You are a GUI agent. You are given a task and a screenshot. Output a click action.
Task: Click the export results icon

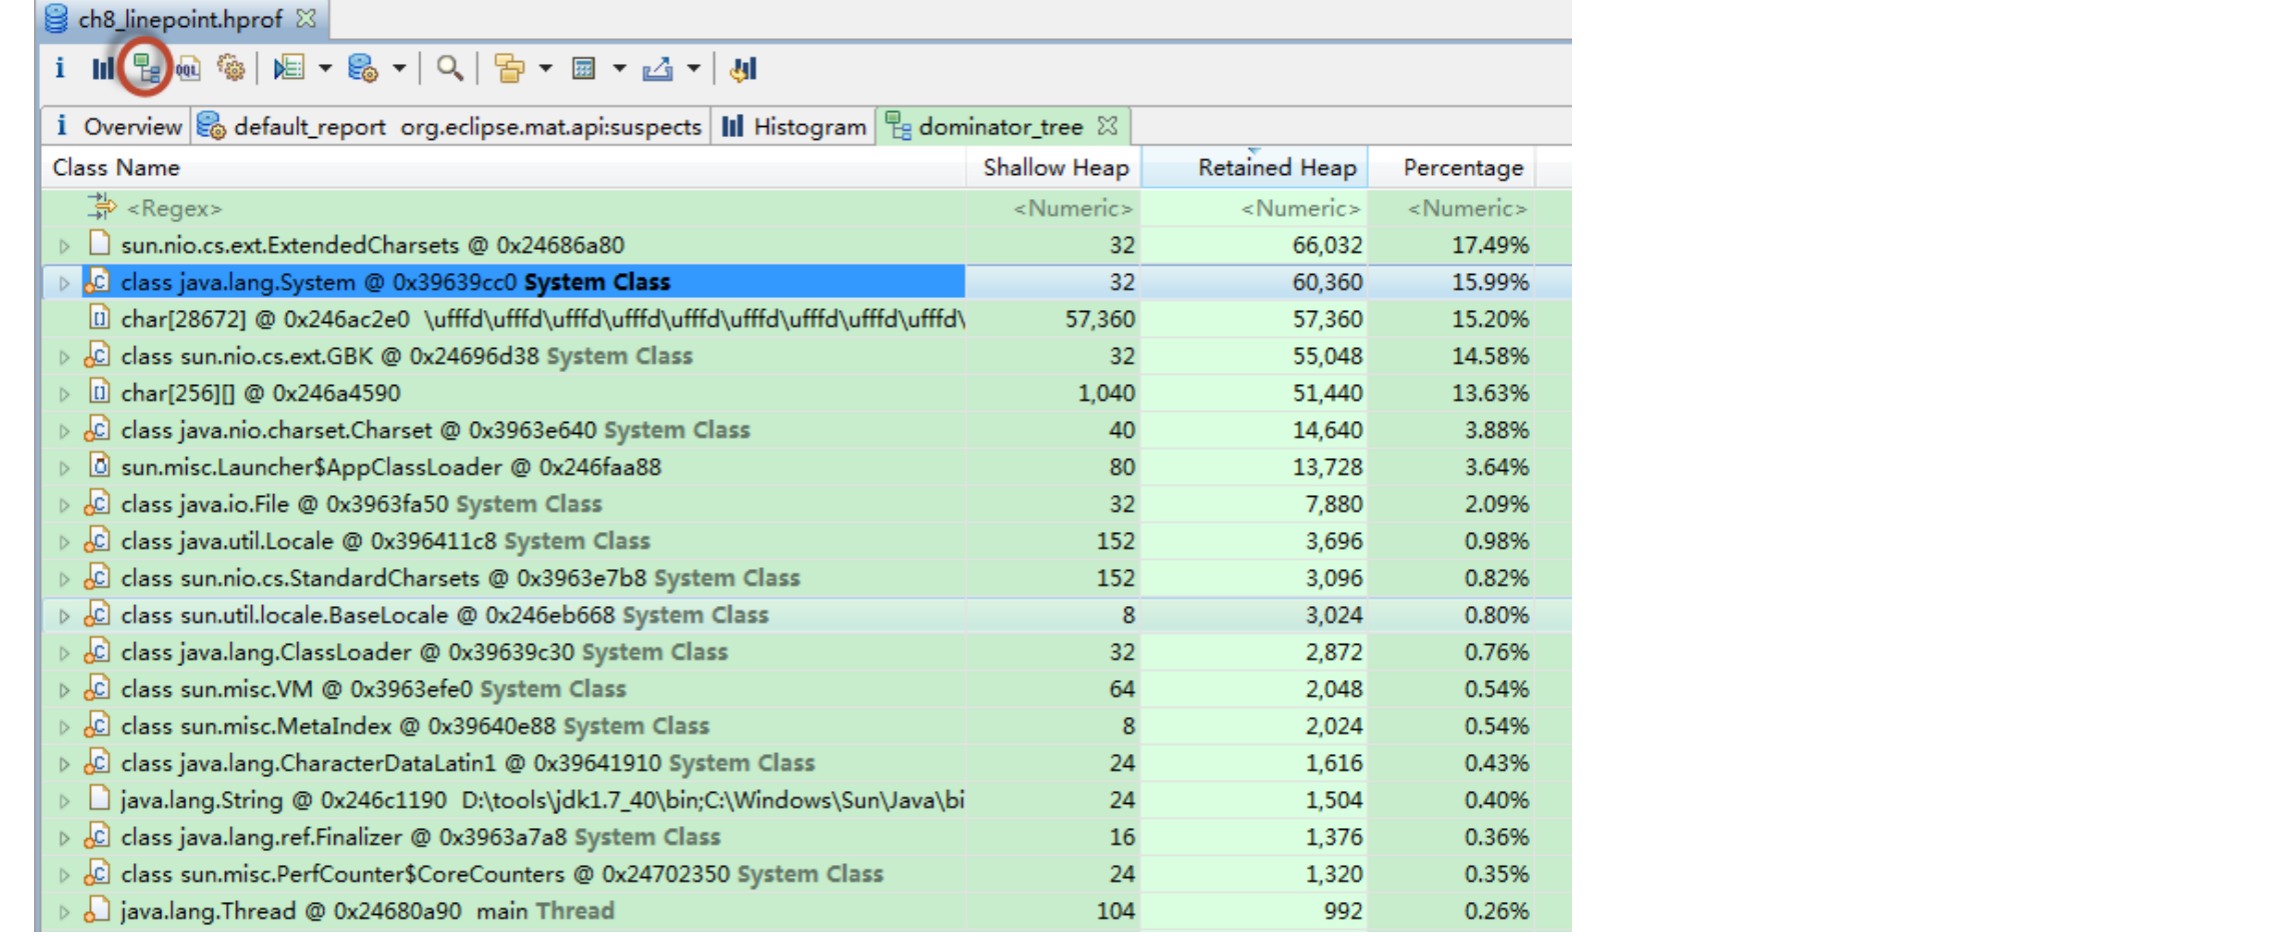coord(657,68)
